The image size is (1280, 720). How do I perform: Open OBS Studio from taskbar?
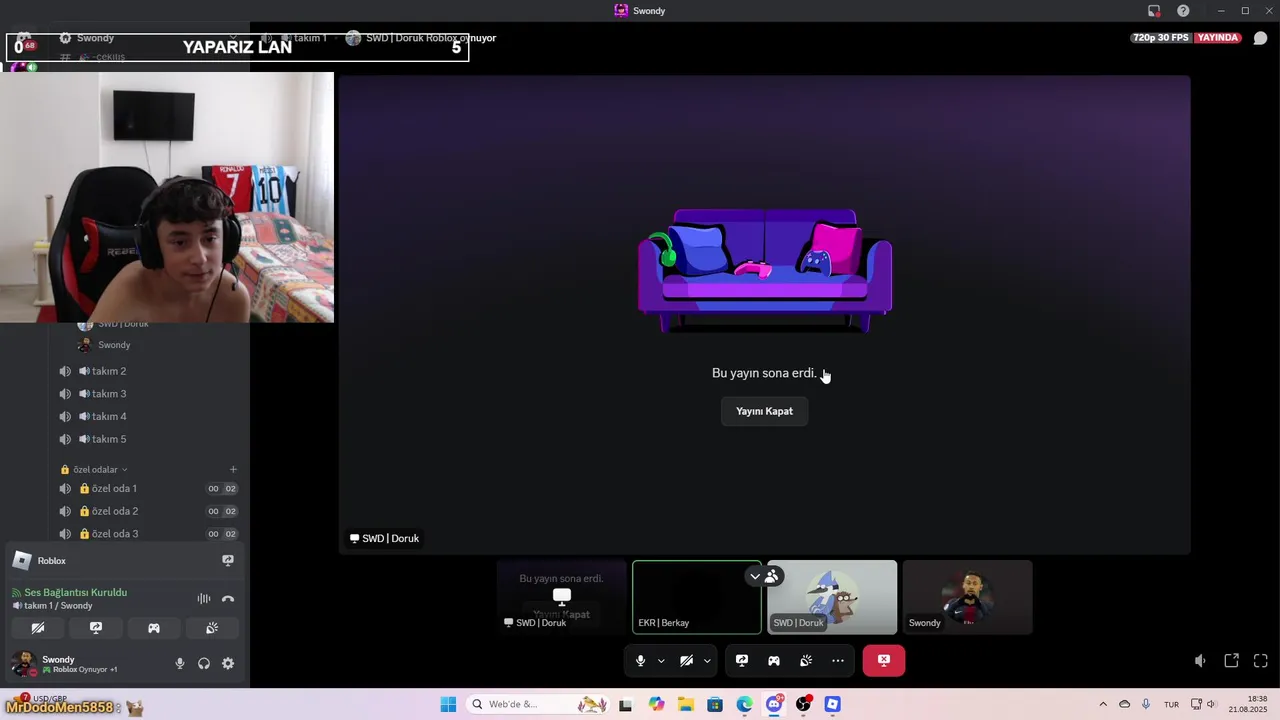803,705
